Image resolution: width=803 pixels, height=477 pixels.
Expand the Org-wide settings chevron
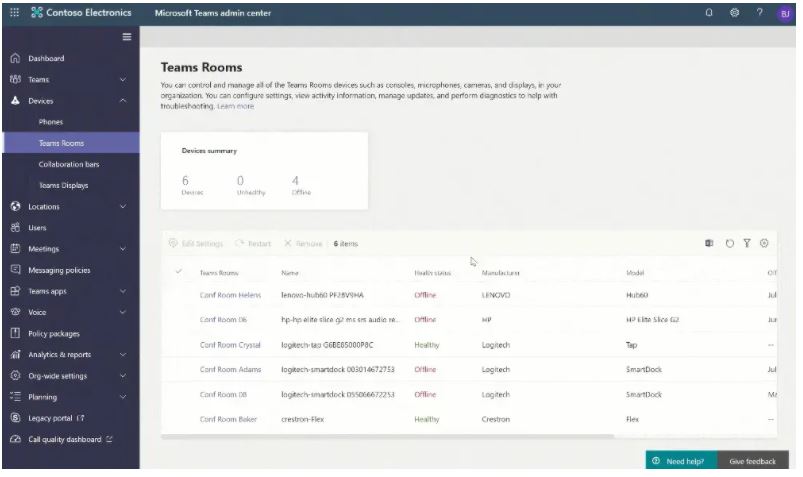[x=123, y=376]
